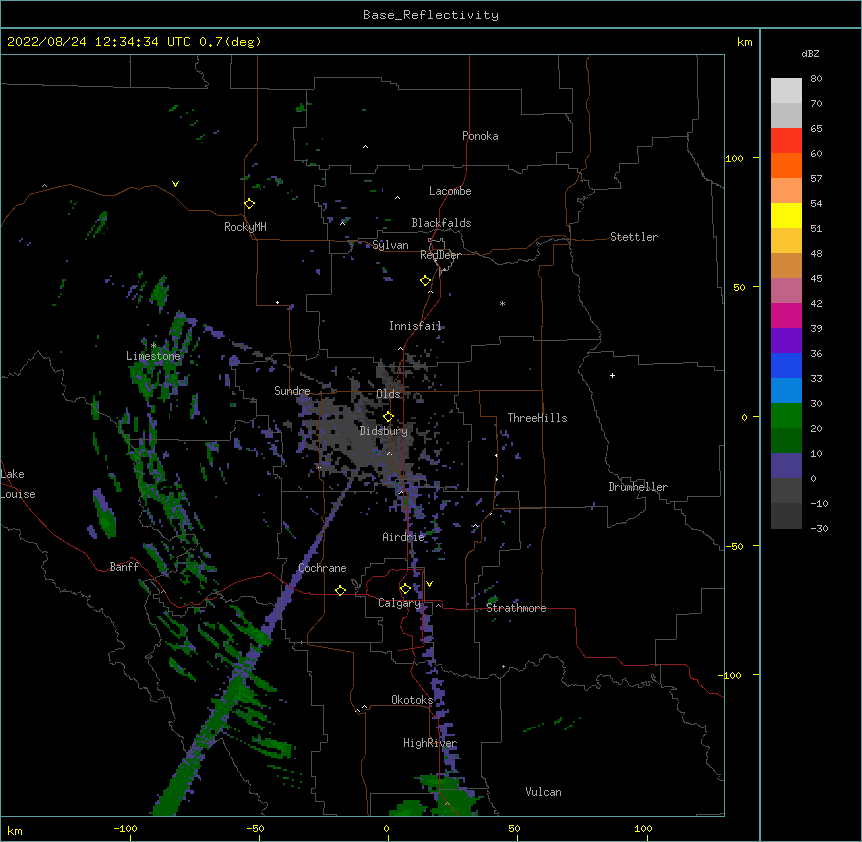This screenshot has width=862, height=842.
Task: Select the Strathmore label
Action: pos(516,608)
